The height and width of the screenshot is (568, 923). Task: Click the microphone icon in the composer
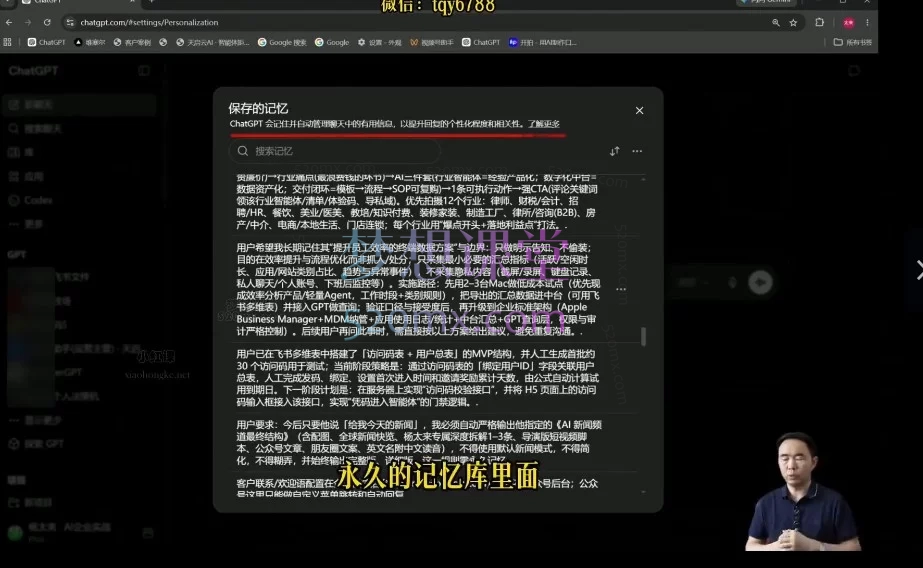coord(732,283)
